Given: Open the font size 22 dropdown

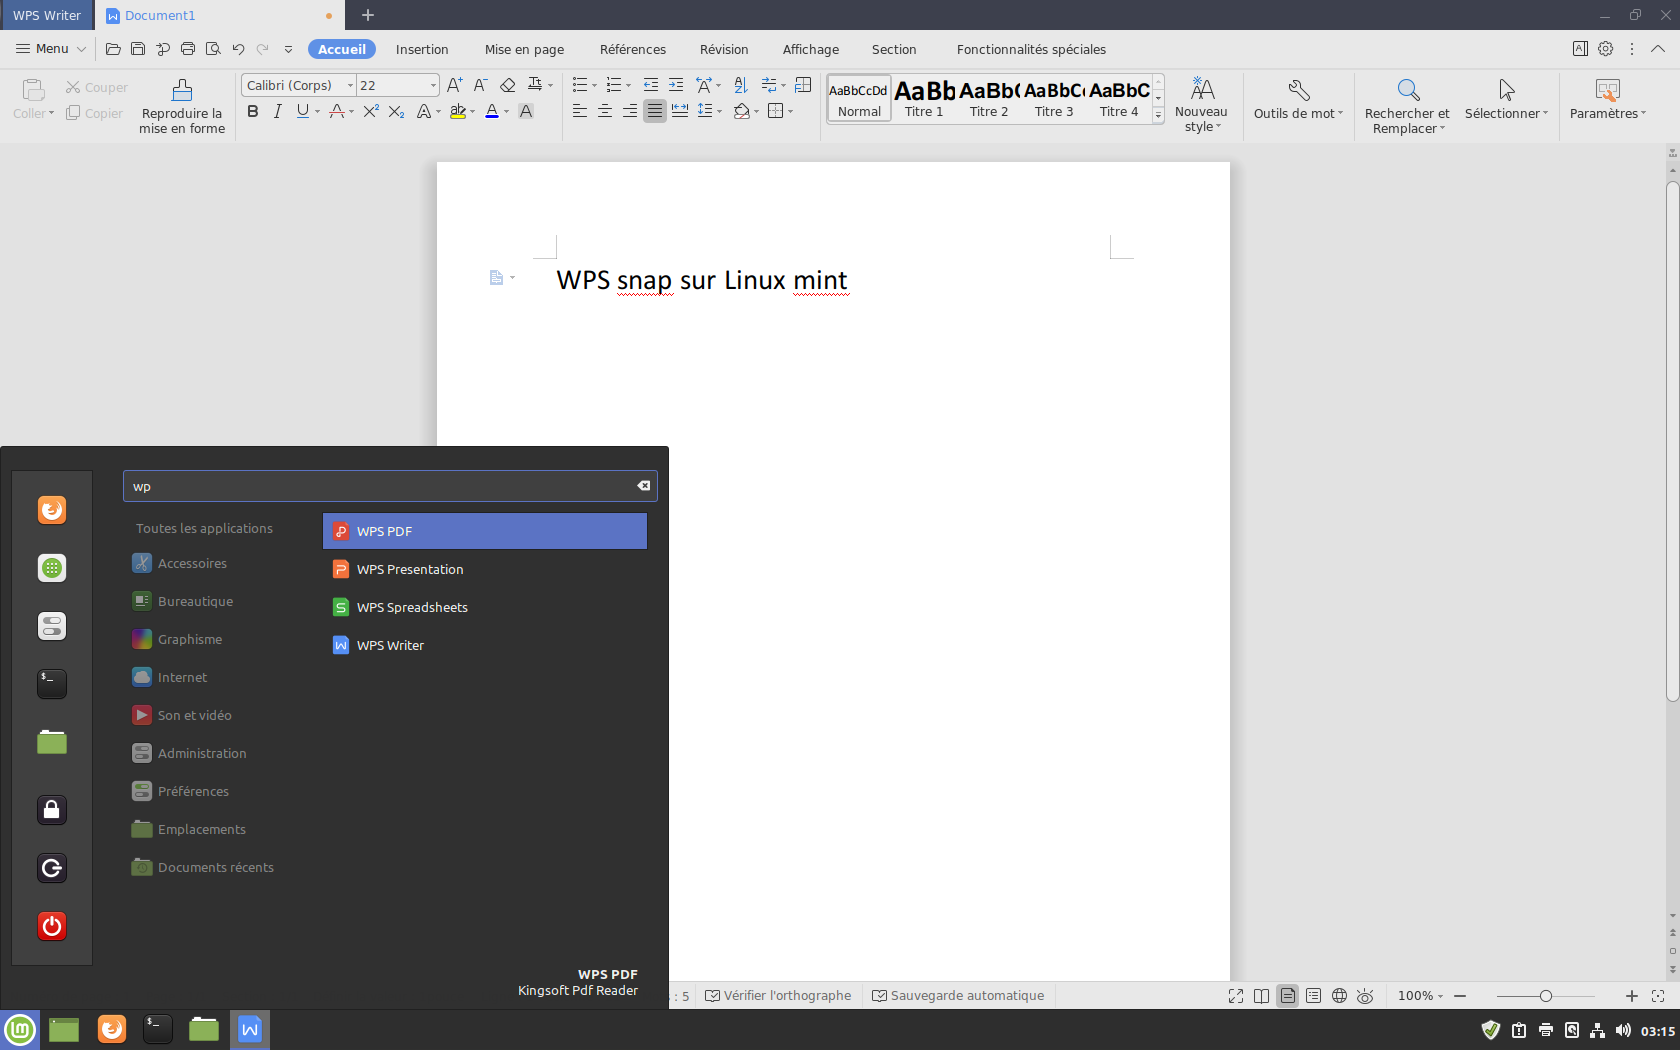Looking at the screenshot, I should click(x=433, y=86).
